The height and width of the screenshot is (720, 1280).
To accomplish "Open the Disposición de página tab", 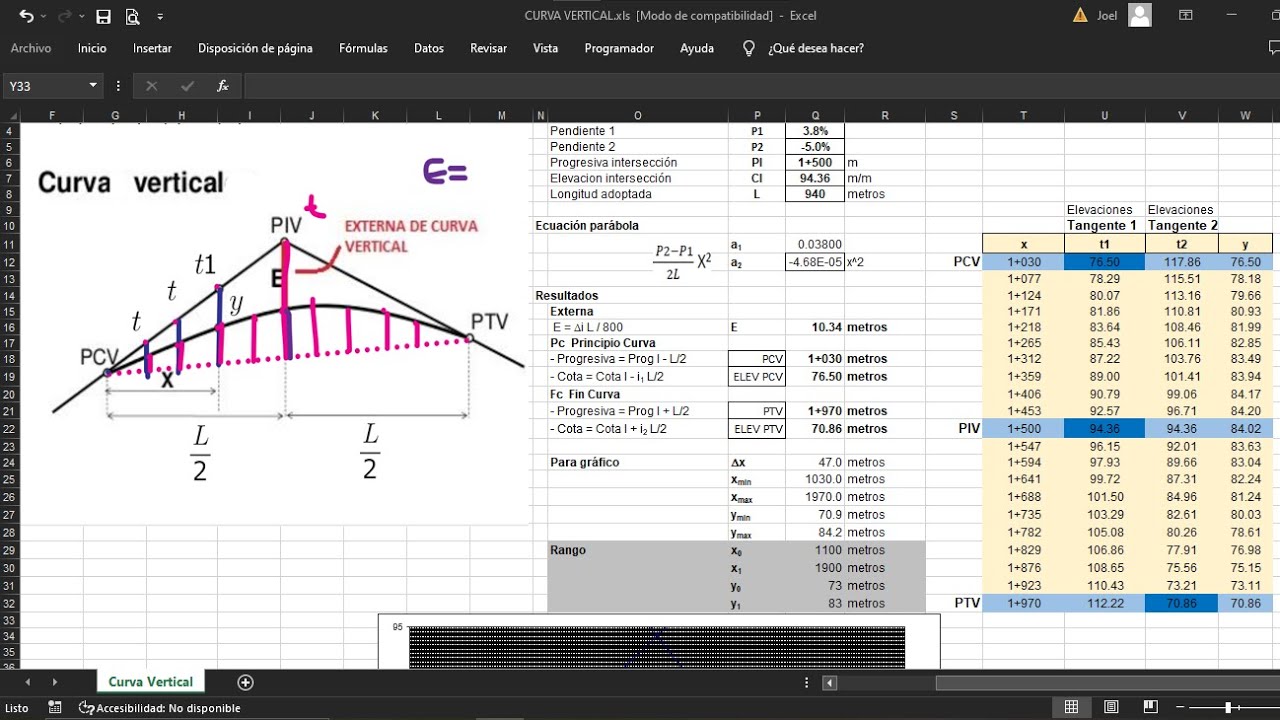I will [x=255, y=48].
